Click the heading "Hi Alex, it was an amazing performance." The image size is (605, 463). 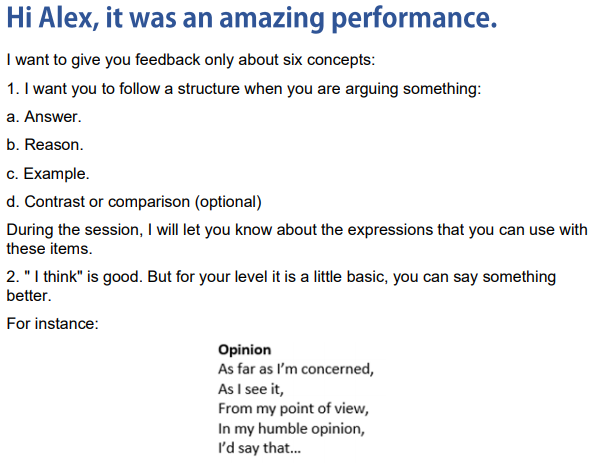(x=252, y=20)
